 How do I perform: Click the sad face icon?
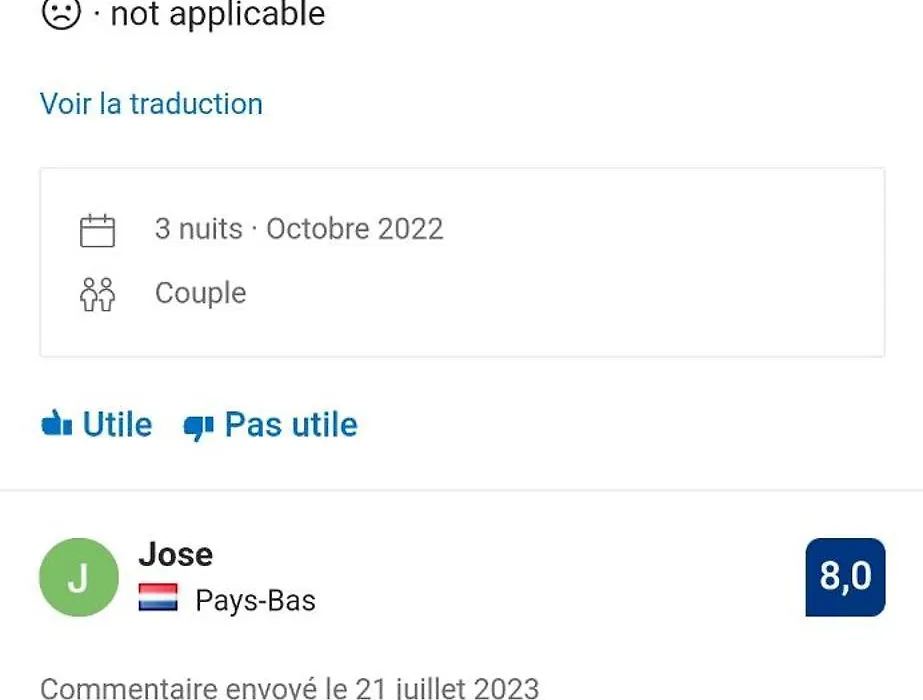[x=61, y=12]
